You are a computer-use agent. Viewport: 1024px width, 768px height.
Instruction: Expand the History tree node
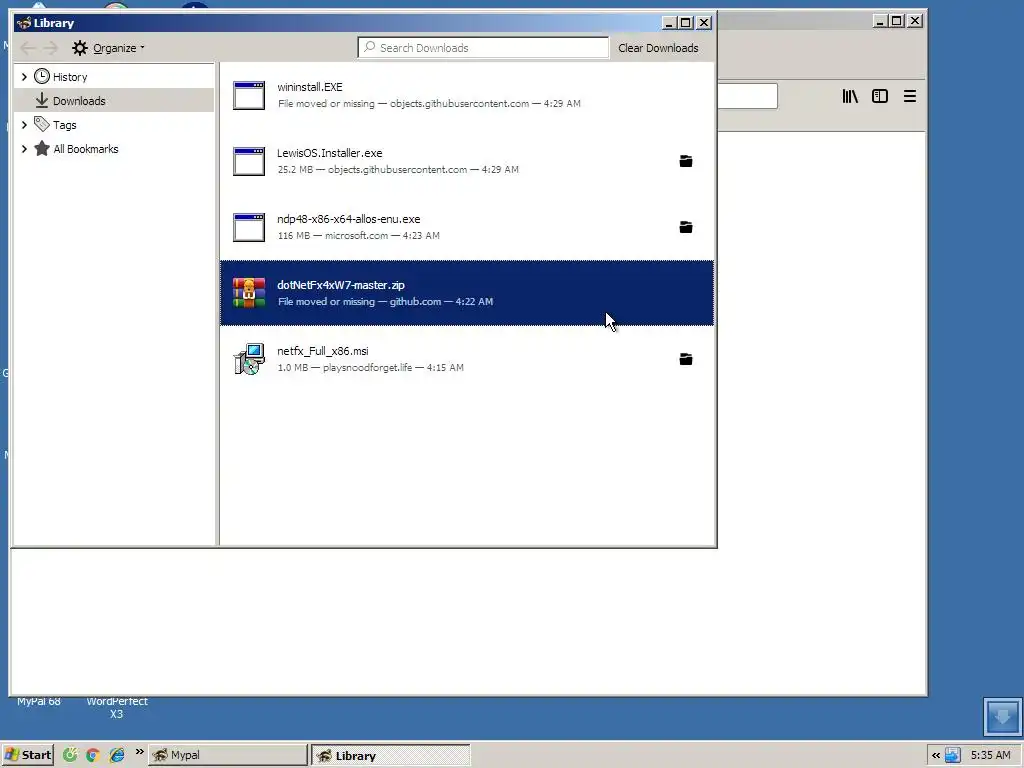24,76
